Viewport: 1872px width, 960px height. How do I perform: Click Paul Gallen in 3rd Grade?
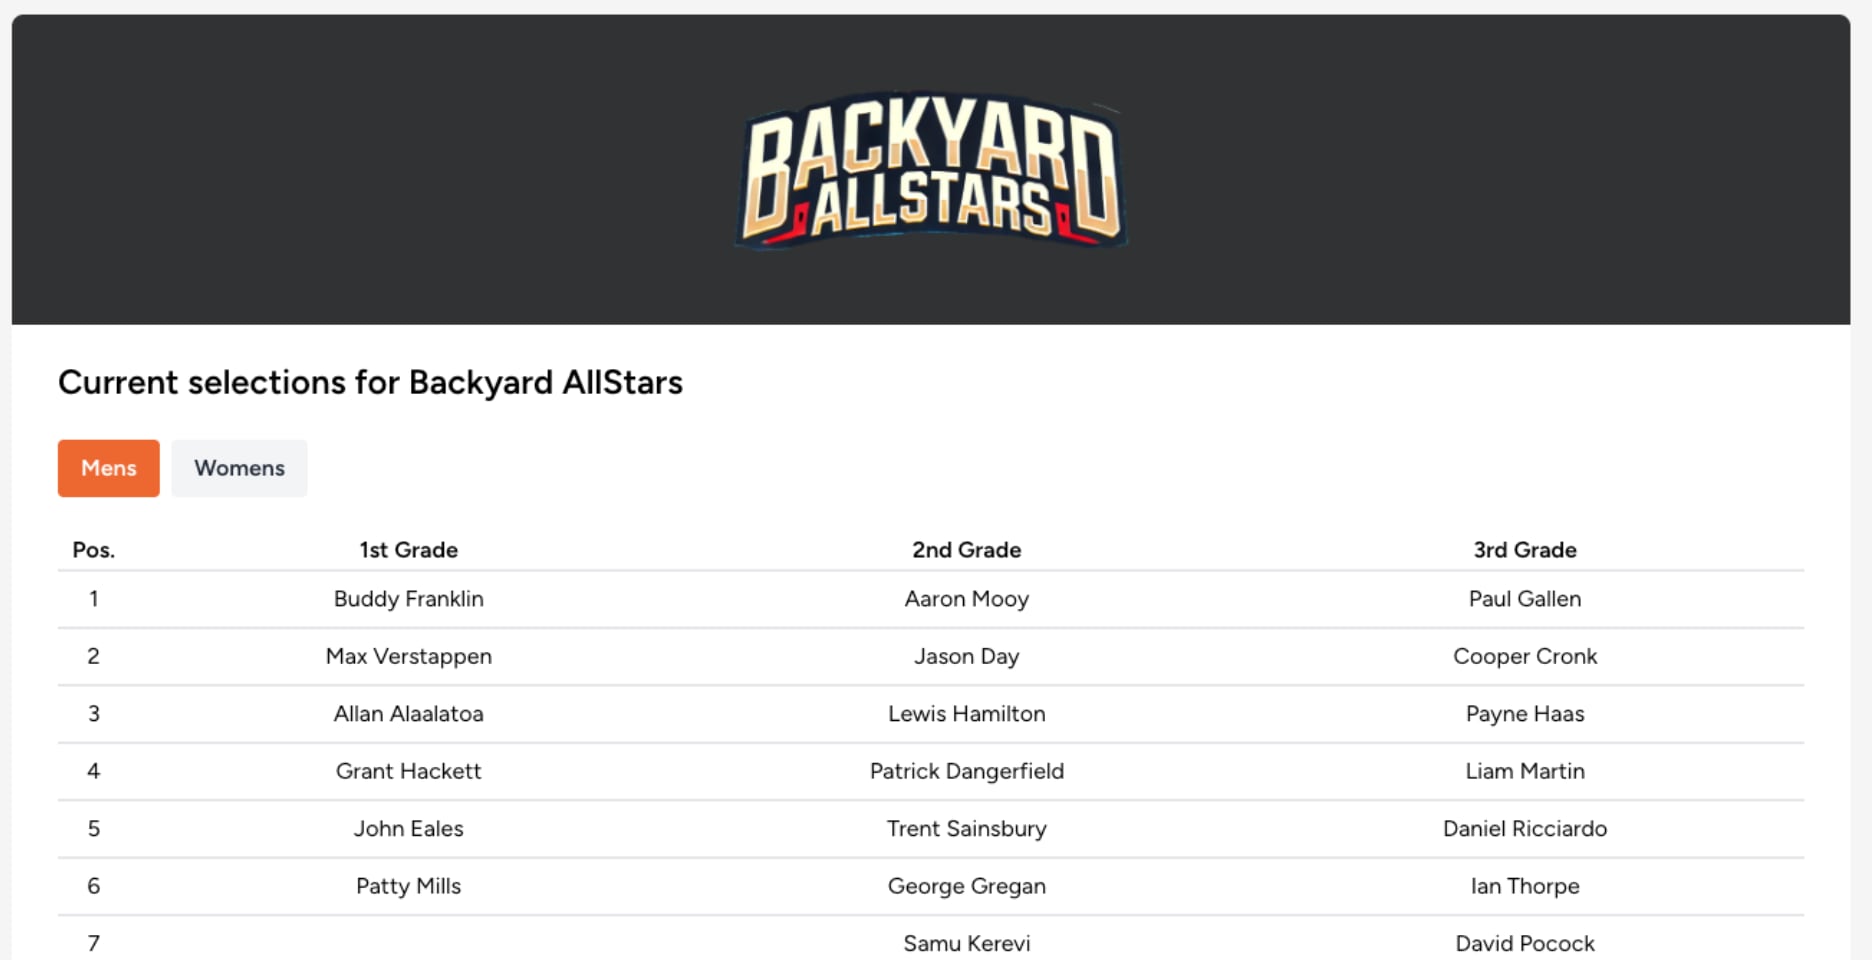(1524, 599)
